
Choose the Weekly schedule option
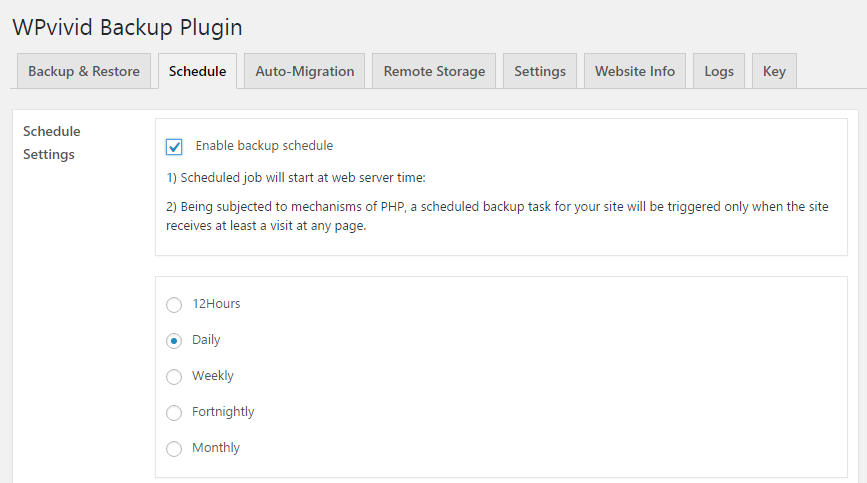pos(174,376)
